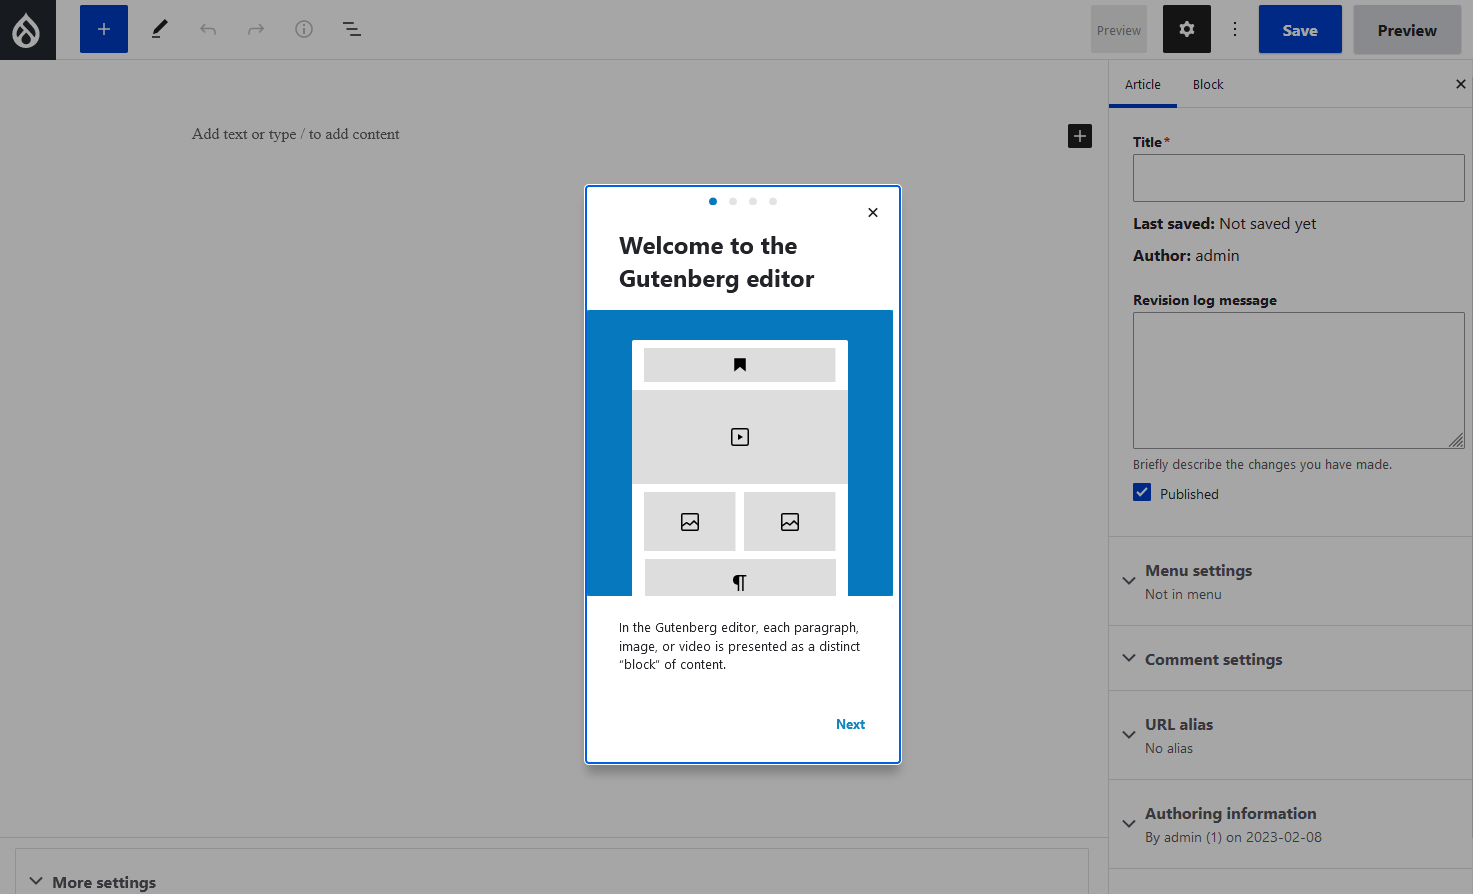1473x894 pixels.
Task: Expand the Menu settings section
Action: click(x=1290, y=581)
